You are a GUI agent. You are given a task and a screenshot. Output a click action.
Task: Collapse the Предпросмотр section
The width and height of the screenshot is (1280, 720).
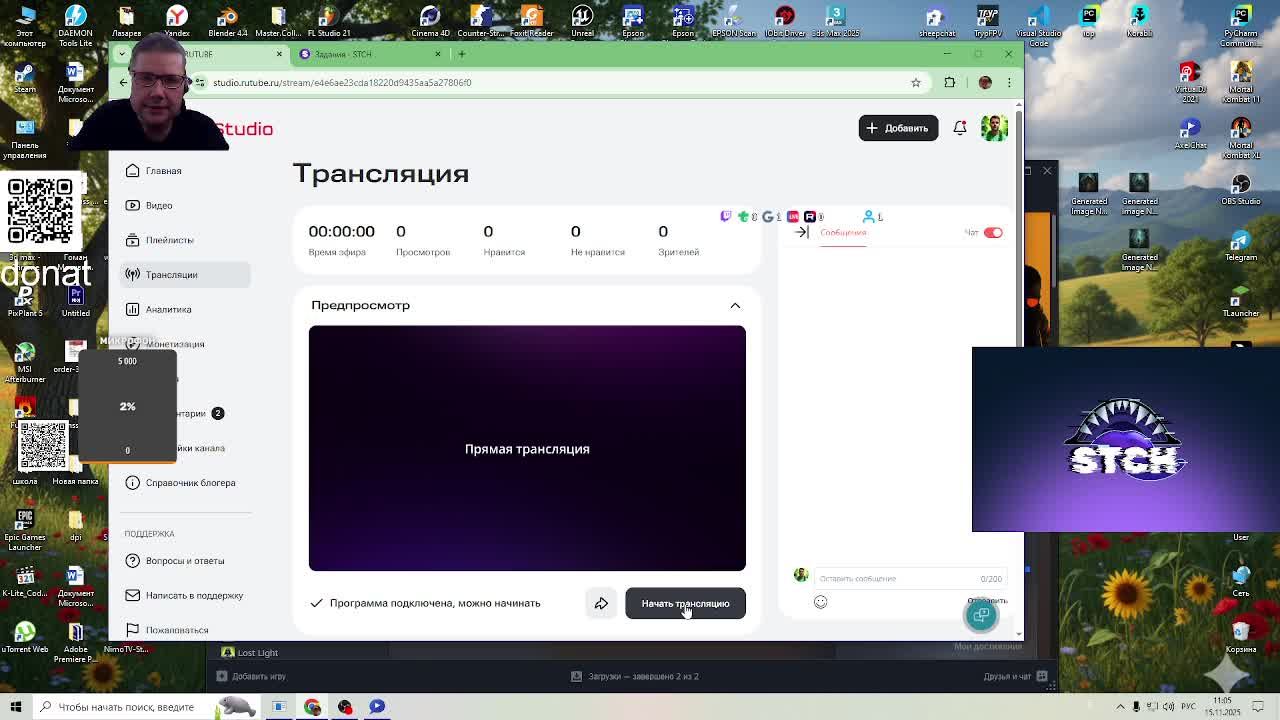[735, 305]
